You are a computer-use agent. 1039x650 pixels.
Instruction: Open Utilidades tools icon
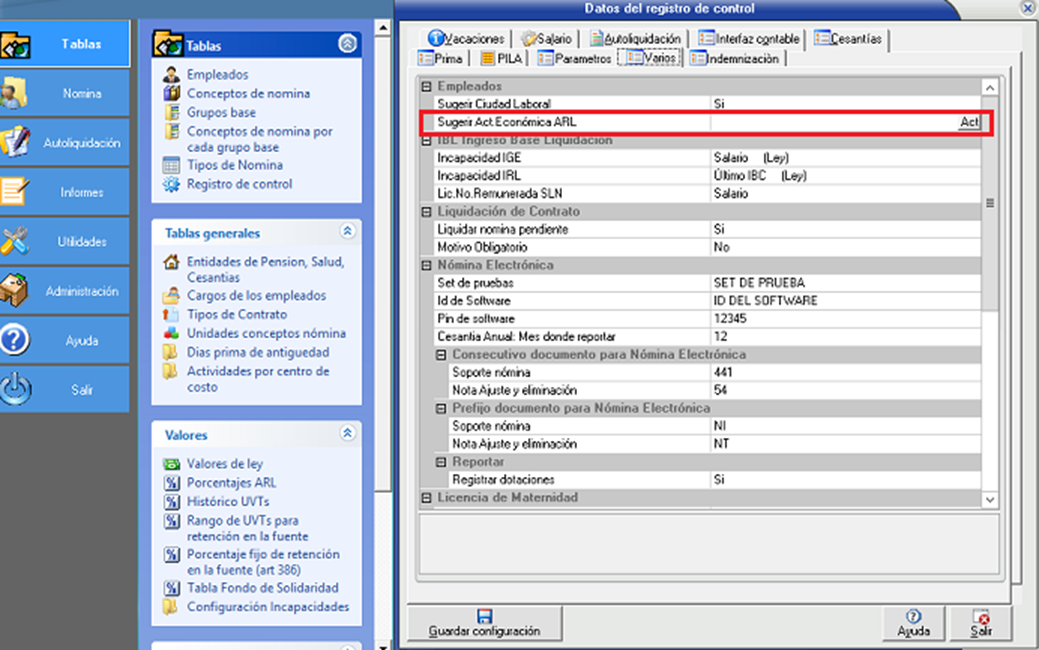click(x=15, y=241)
